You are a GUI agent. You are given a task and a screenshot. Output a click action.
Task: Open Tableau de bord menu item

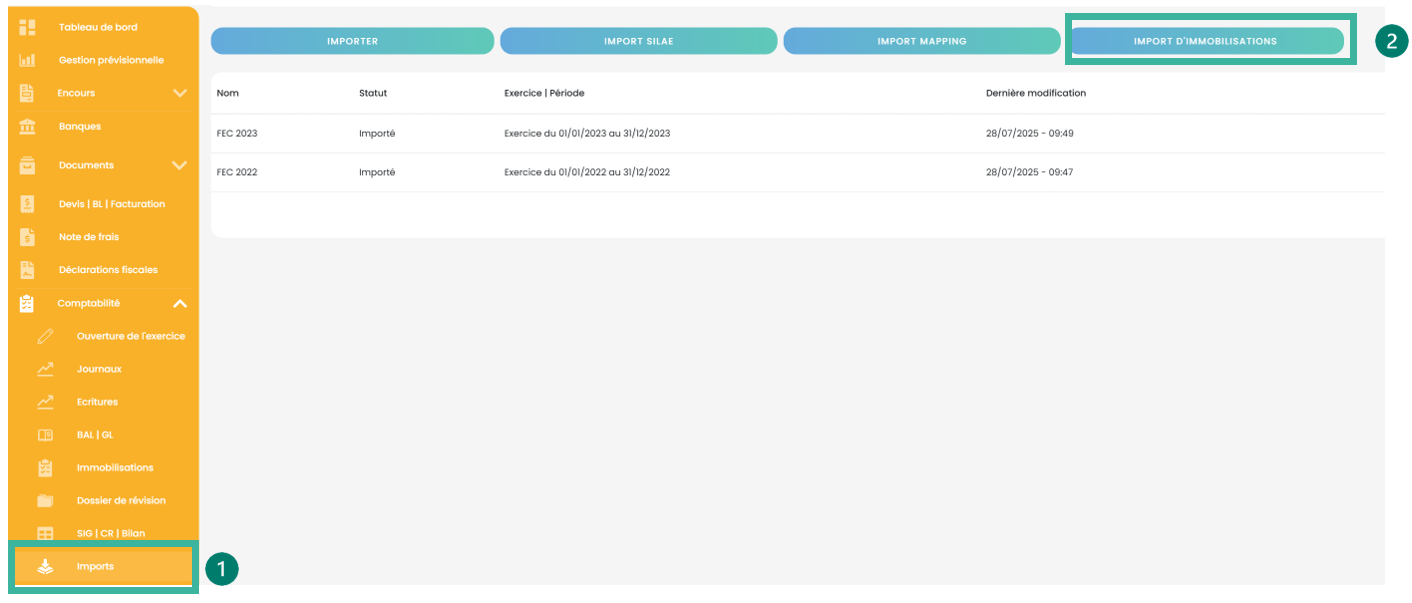point(98,27)
